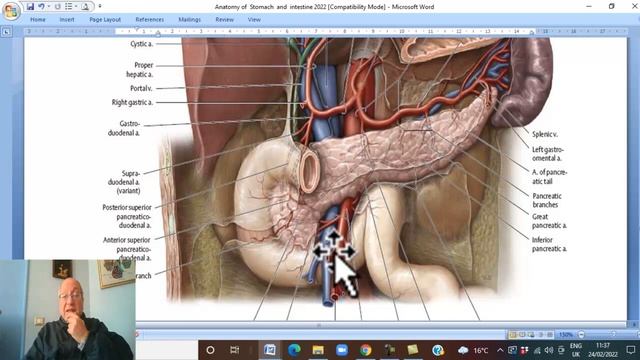Open the bullets dropdown arrow in Quick Access
Screen dimensions: 640x360
(x=76, y=7)
